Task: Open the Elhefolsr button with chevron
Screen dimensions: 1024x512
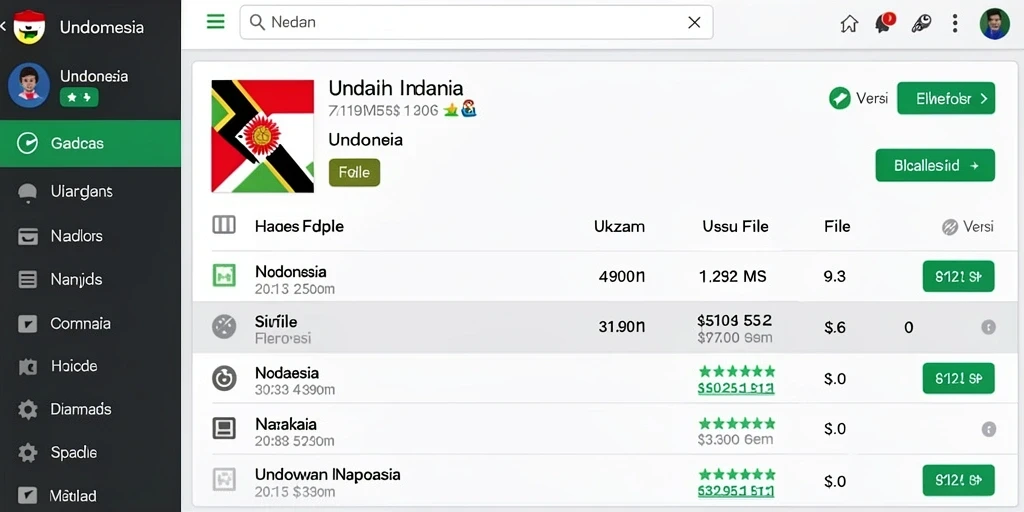Action: click(946, 99)
